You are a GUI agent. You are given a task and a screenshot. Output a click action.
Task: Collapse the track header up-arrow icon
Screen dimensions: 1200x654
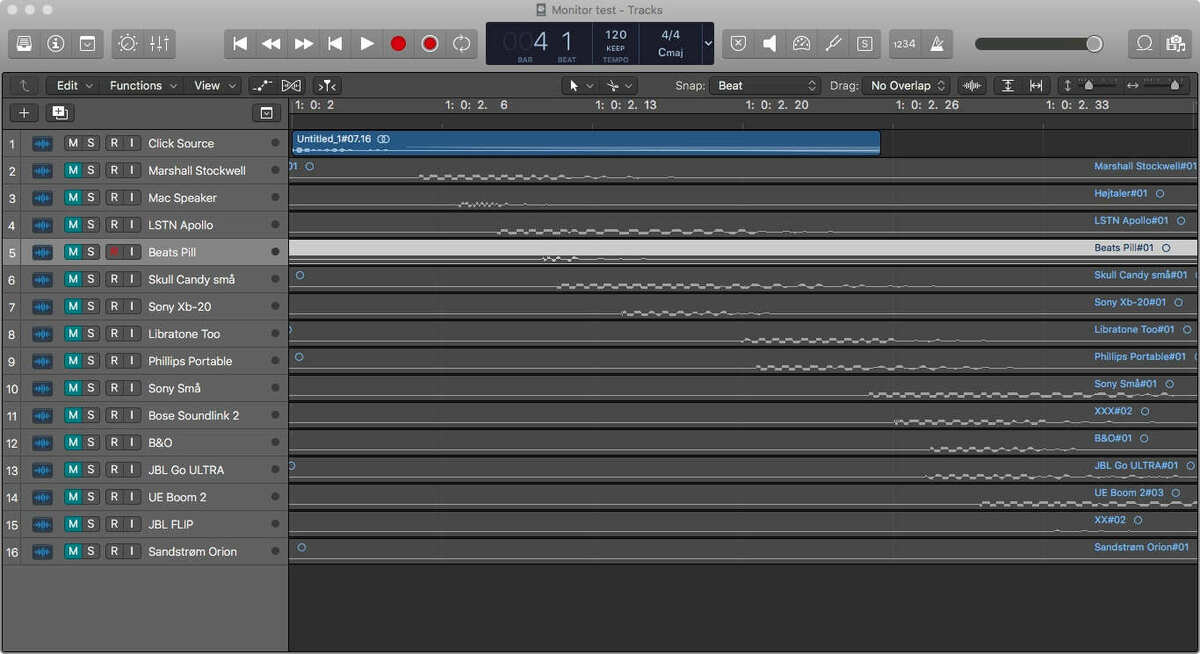24,86
